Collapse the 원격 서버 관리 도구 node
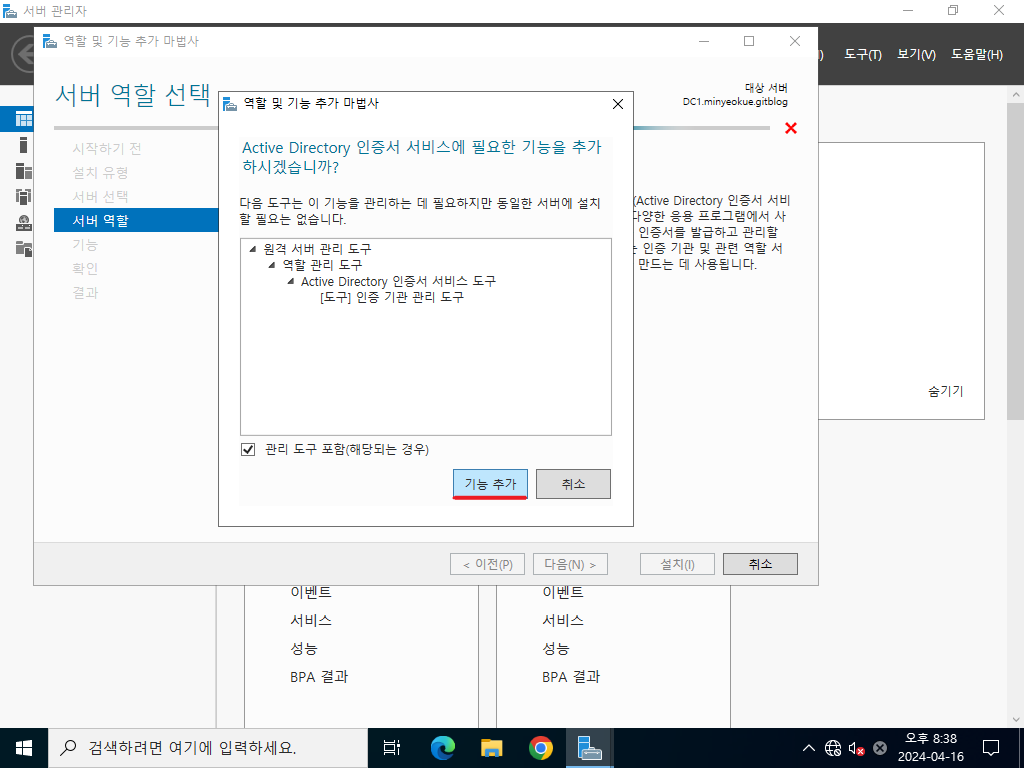This screenshot has width=1024, height=768. (253, 249)
